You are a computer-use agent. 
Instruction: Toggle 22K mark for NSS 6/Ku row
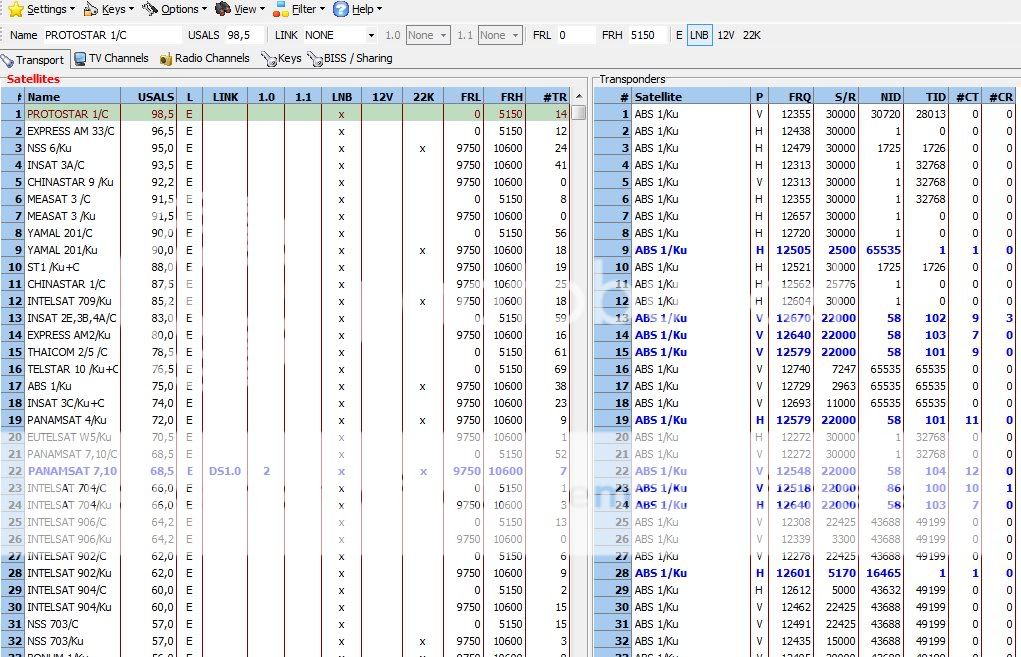point(423,148)
